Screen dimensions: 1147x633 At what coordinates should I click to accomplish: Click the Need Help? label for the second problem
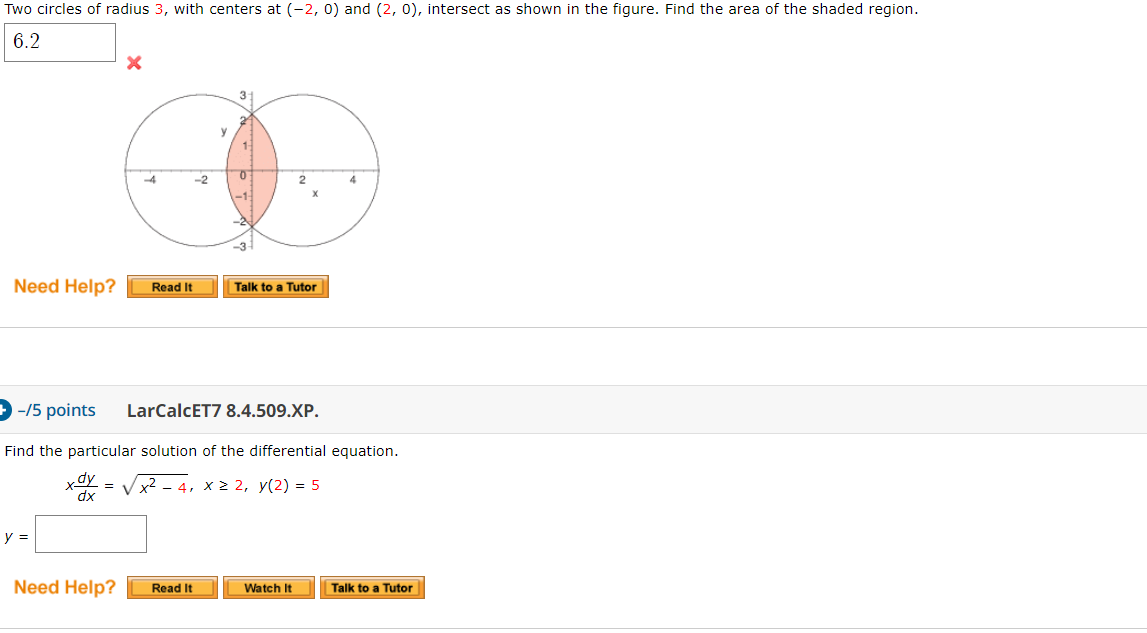click(66, 588)
